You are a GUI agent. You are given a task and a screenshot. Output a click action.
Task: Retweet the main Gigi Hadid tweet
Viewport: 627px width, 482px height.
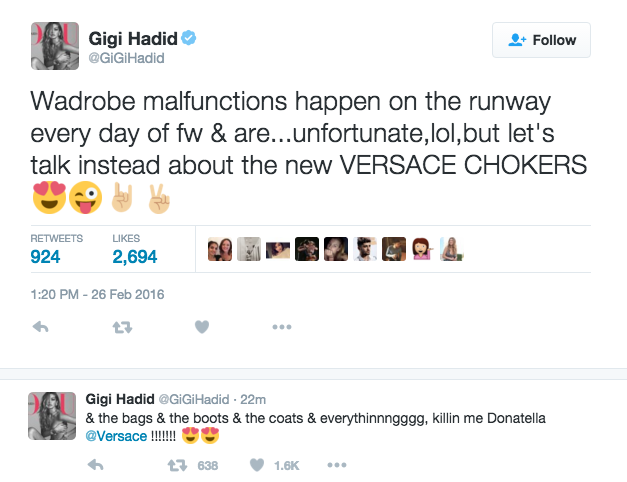122,327
